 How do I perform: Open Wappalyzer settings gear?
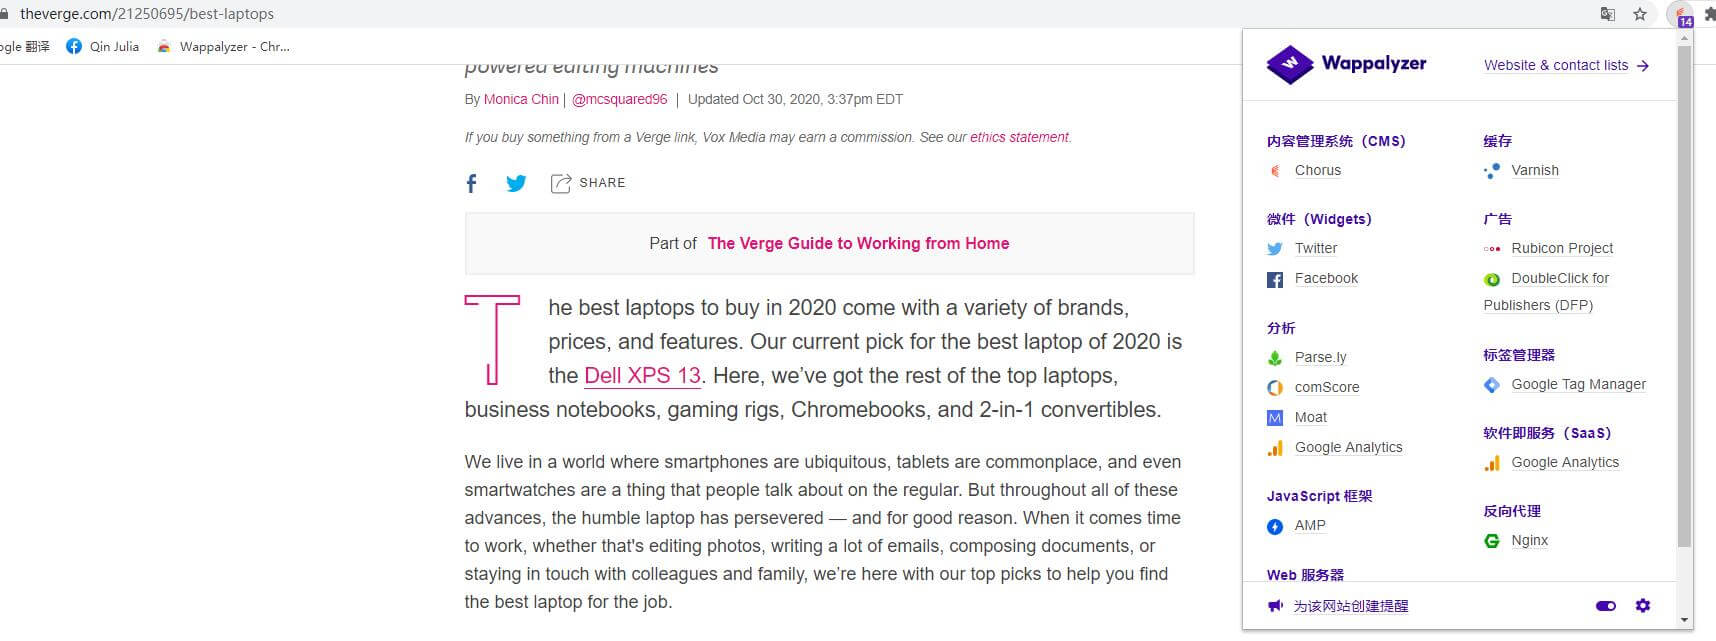(1642, 606)
